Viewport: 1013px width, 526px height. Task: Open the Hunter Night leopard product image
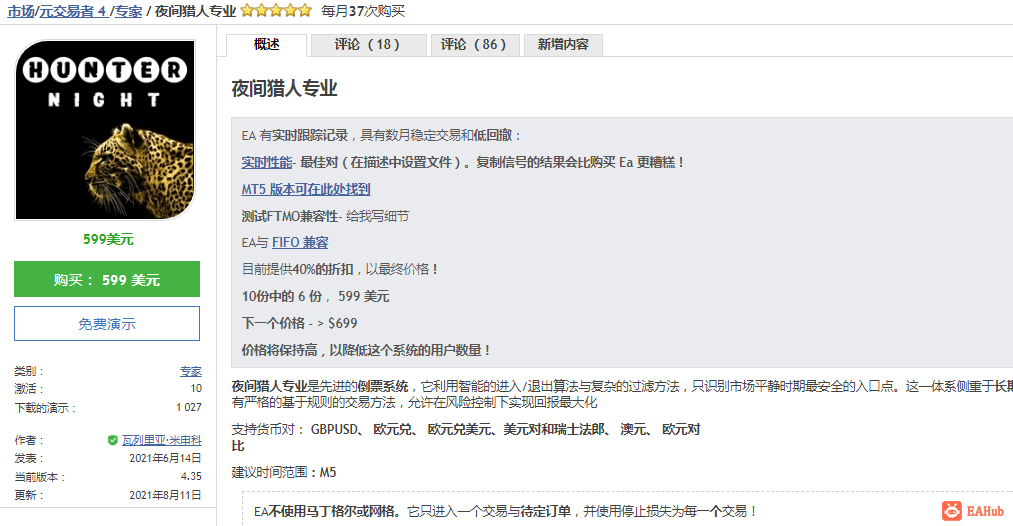click(x=105, y=130)
